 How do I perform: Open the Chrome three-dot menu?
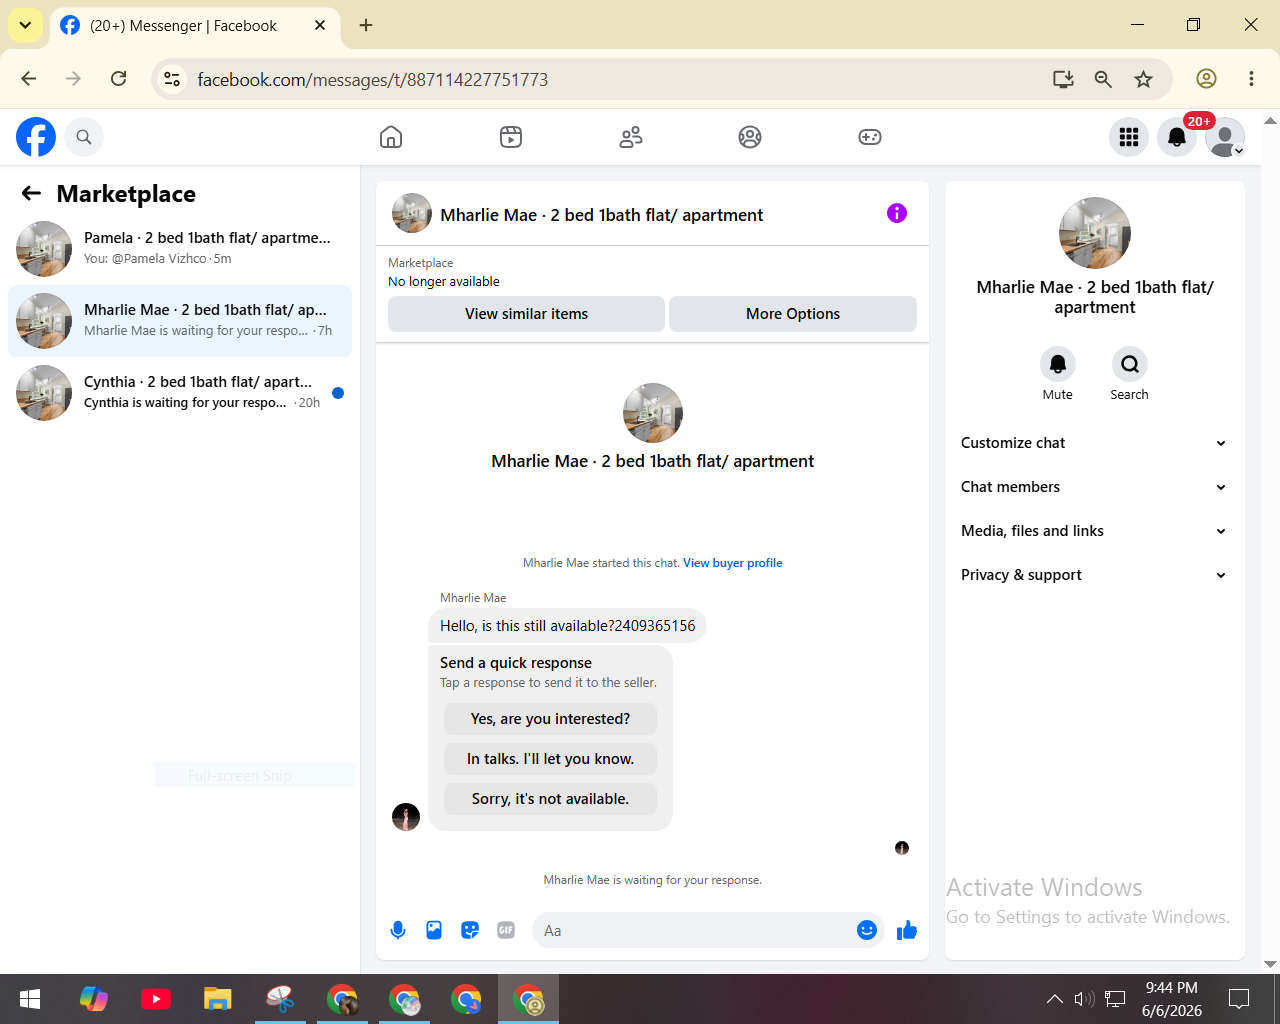coord(1251,79)
